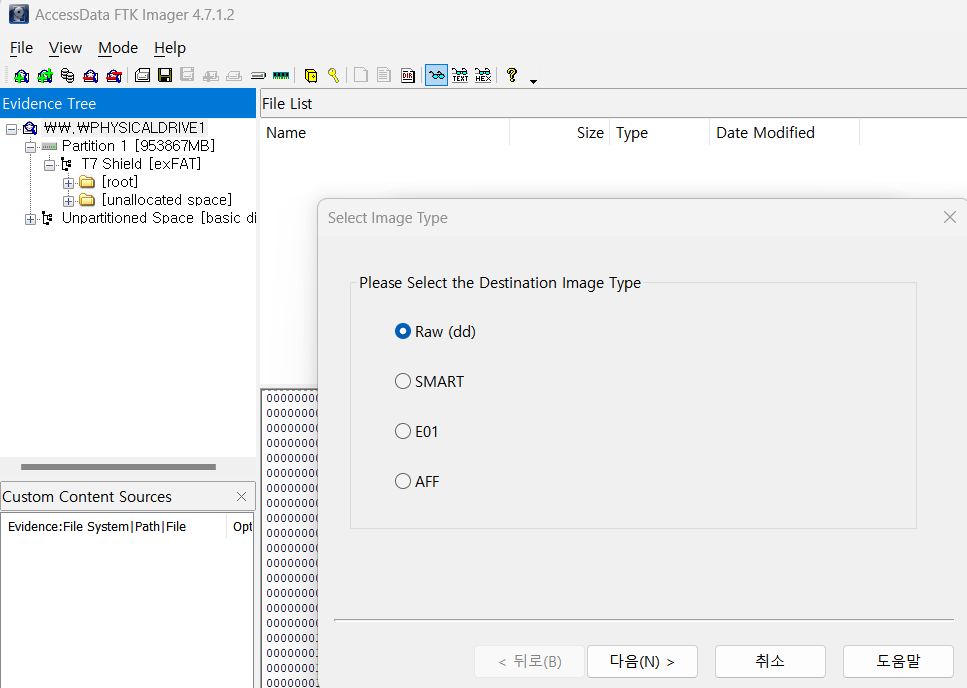Click the Evidence Tree panel header
This screenshot has height=688, width=967.
click(x=128, y=104)
